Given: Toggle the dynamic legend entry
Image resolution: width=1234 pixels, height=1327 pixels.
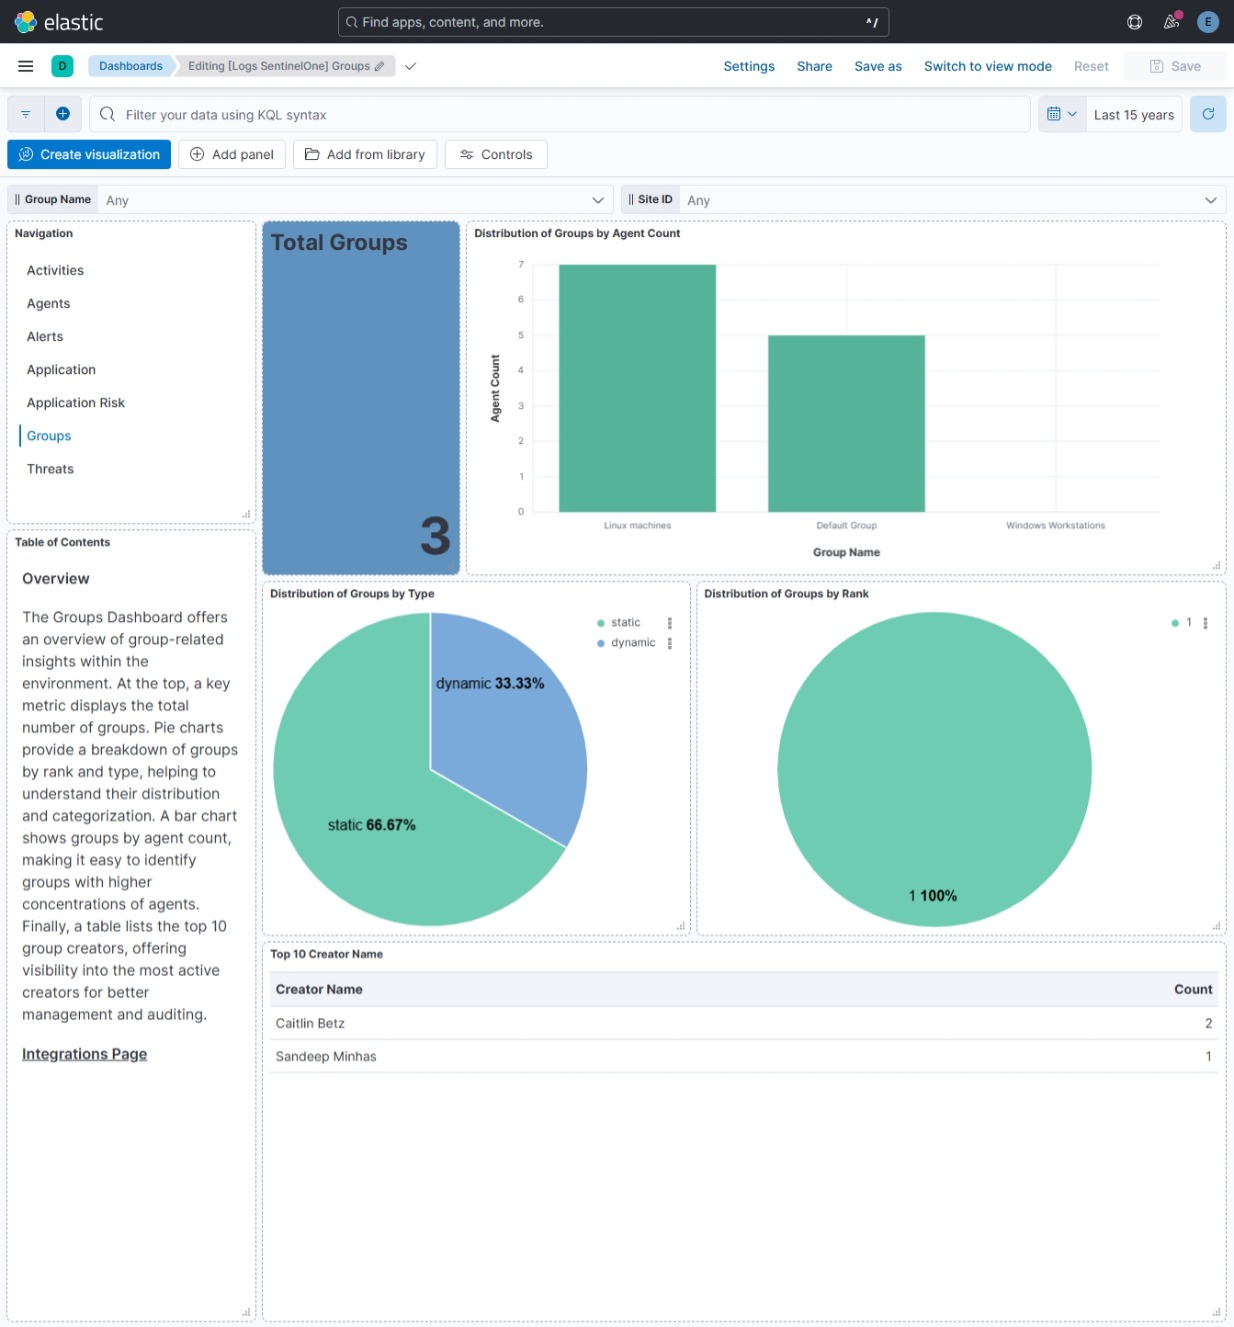Looking at the screenshot, I should (x=631, y=642).
